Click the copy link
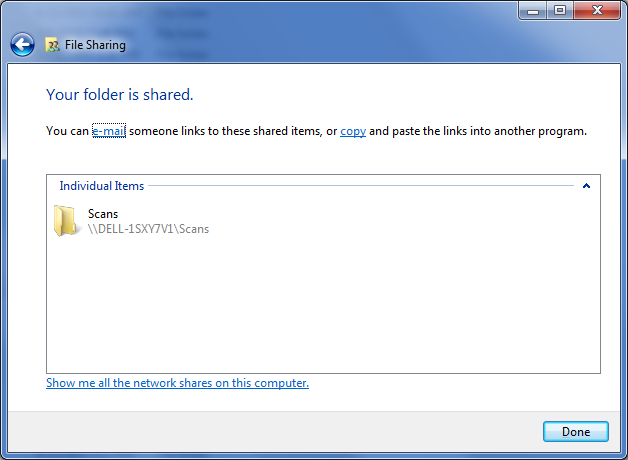This screenshot has height=460, width=628. click(x=353, y=131)
